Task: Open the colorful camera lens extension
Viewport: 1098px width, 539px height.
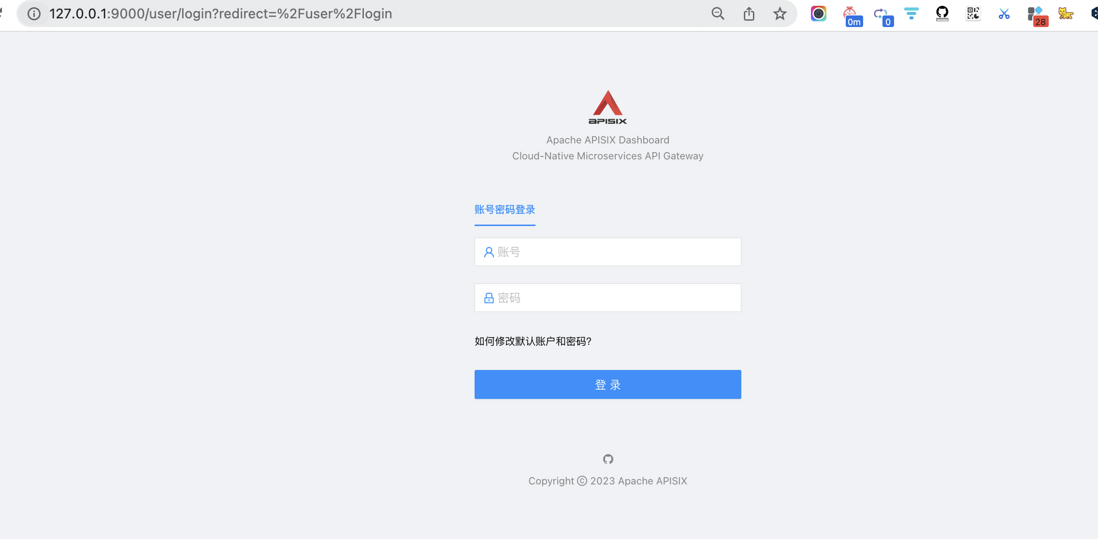Action: [819, 13]
